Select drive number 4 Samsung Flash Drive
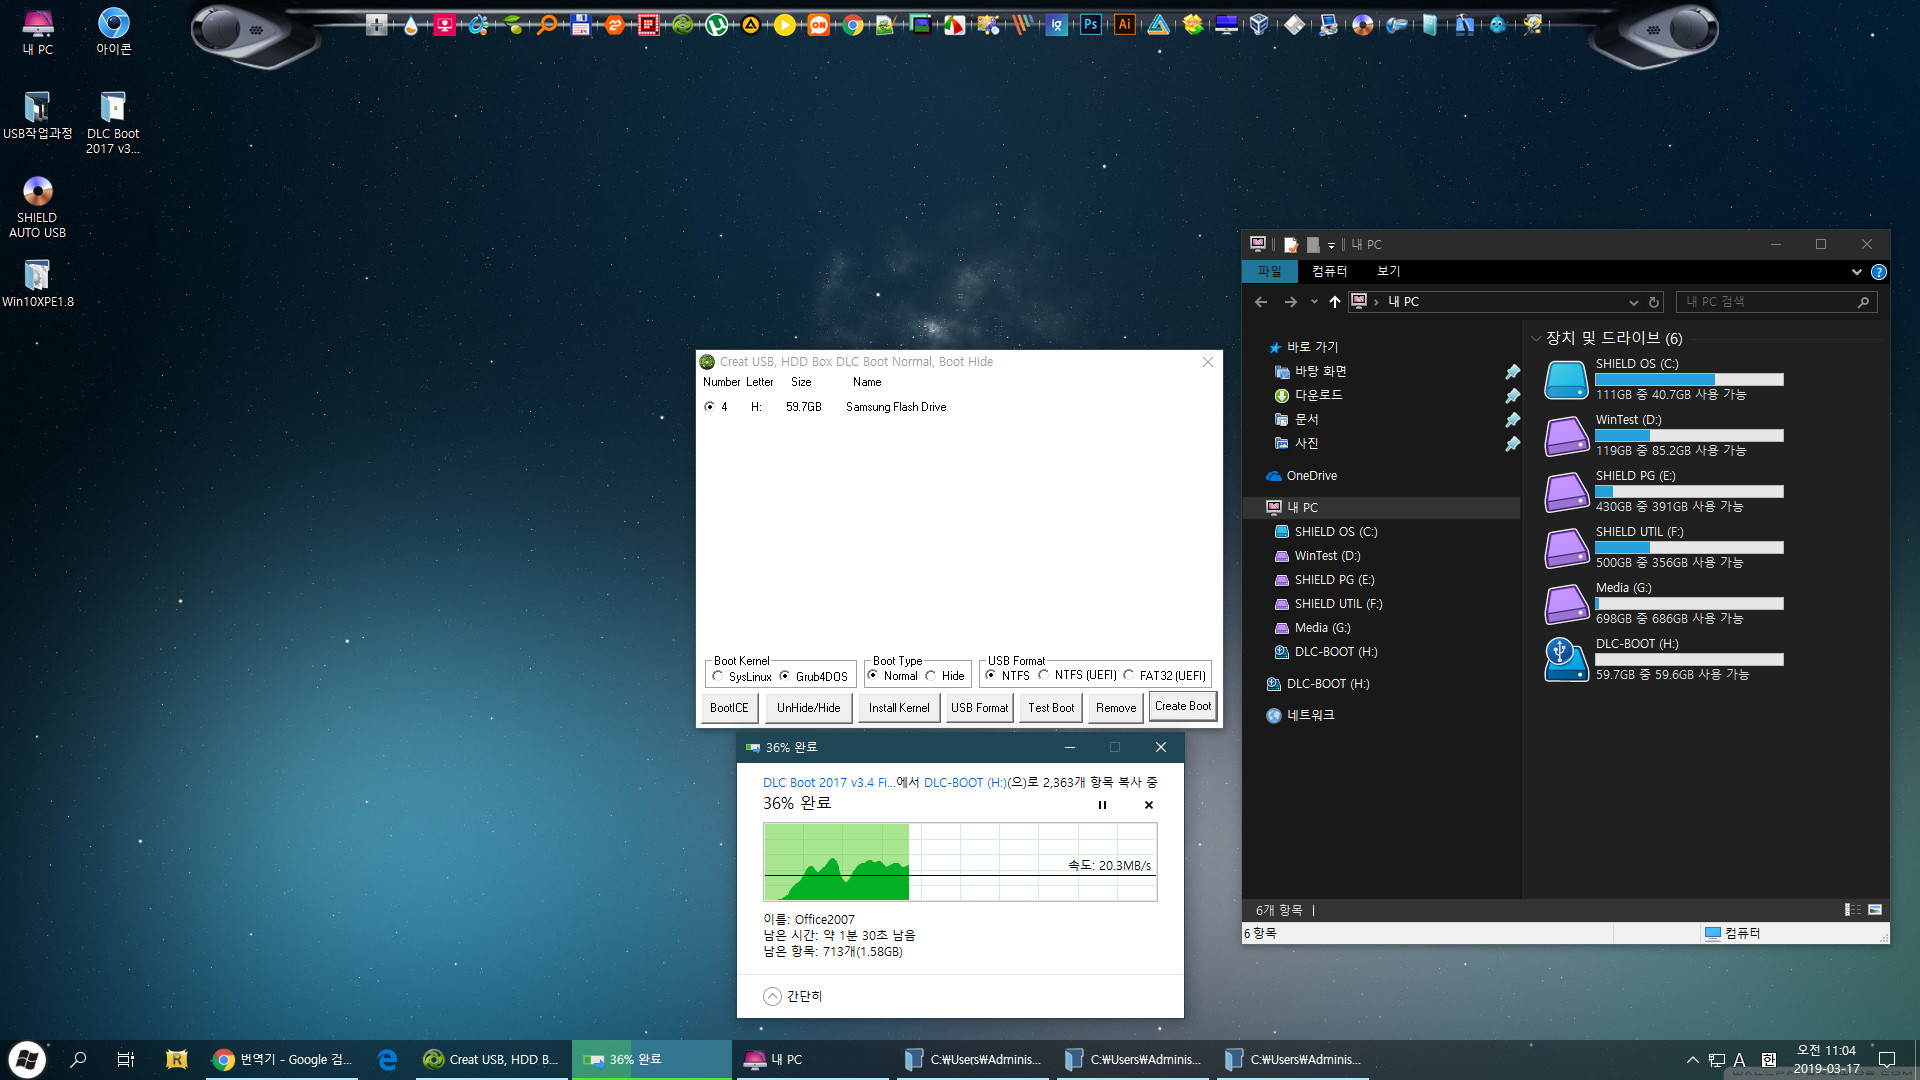1920x1080 pixels. [x=709, y=407]
